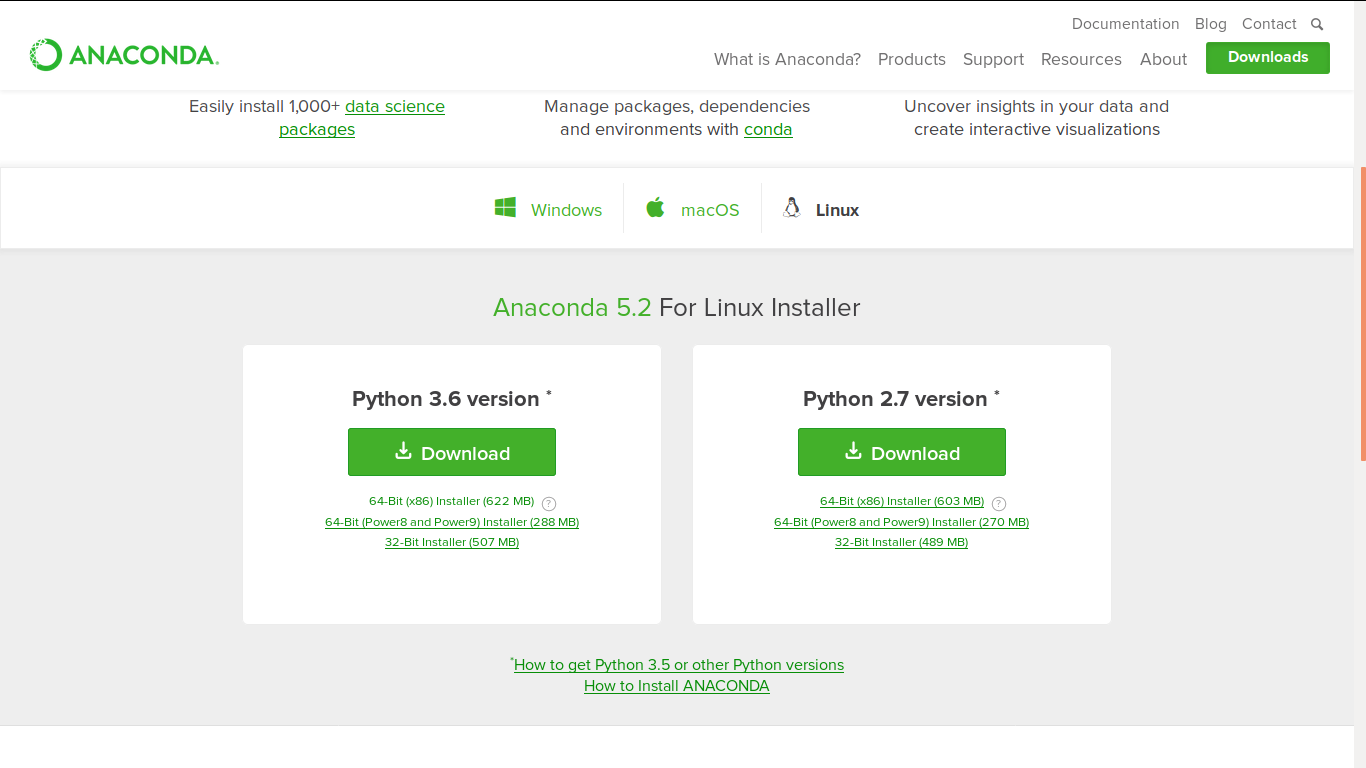
Task: Download Anaconda with Python 3.6
Action: (451, 451)
